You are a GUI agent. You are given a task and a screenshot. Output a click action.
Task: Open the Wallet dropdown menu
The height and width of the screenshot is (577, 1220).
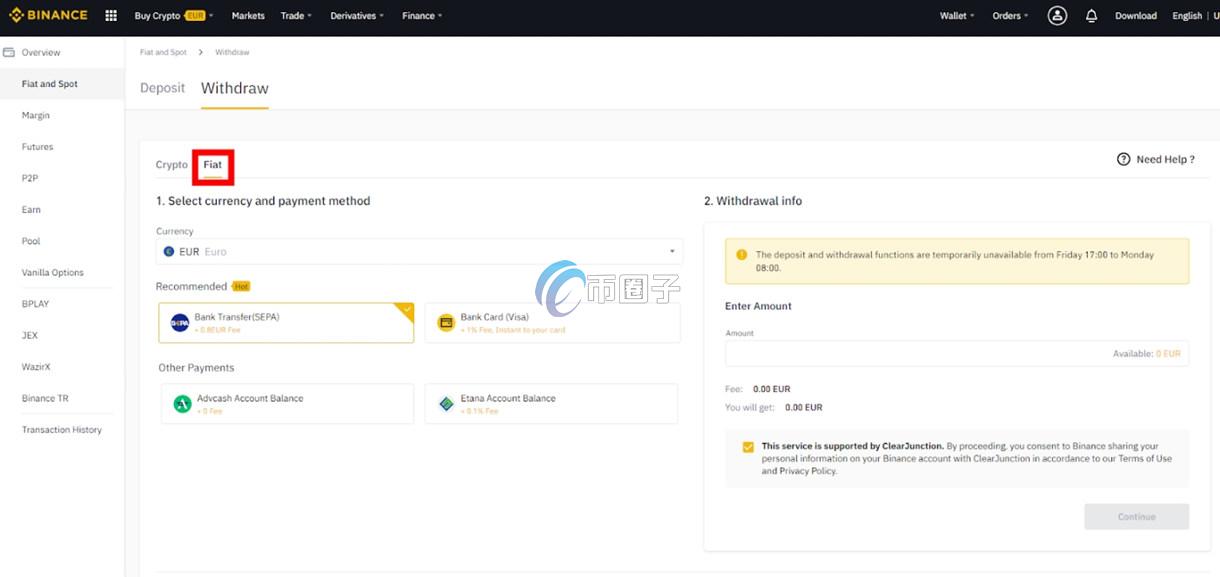click(x=956, y=16)
